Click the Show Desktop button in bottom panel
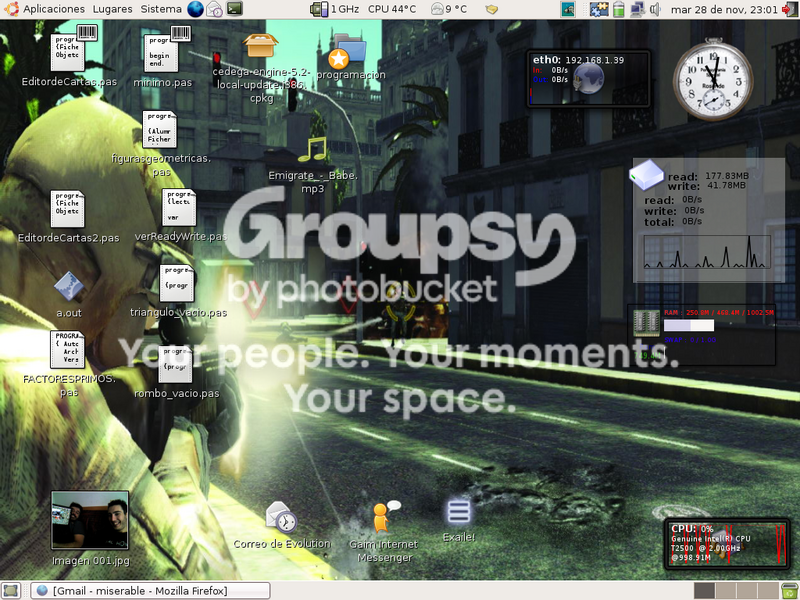800x600 pixels. tap(11, 591)
